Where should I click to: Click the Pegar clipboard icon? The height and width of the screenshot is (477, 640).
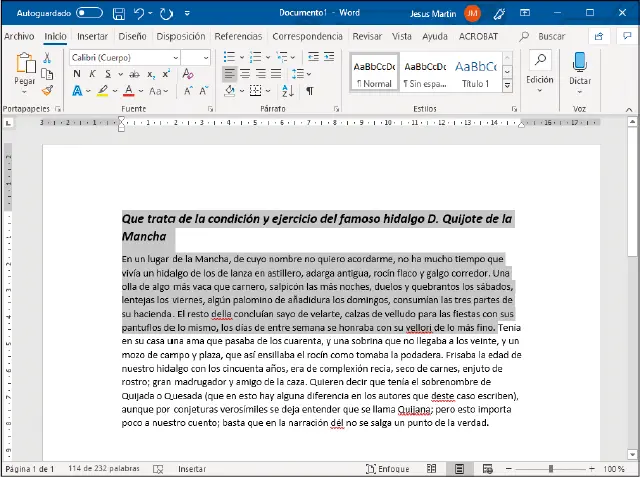point(24,66)
